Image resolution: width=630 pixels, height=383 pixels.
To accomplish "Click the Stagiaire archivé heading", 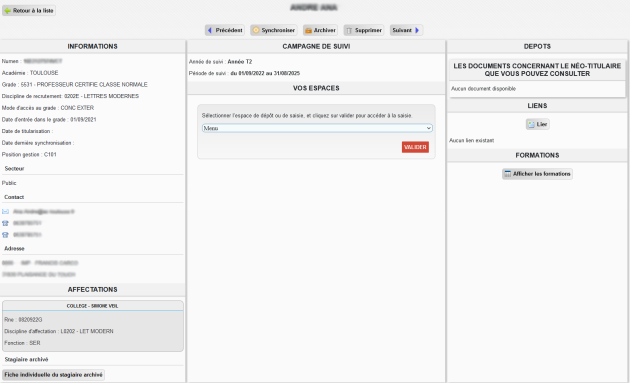I will tap(27, 359).
